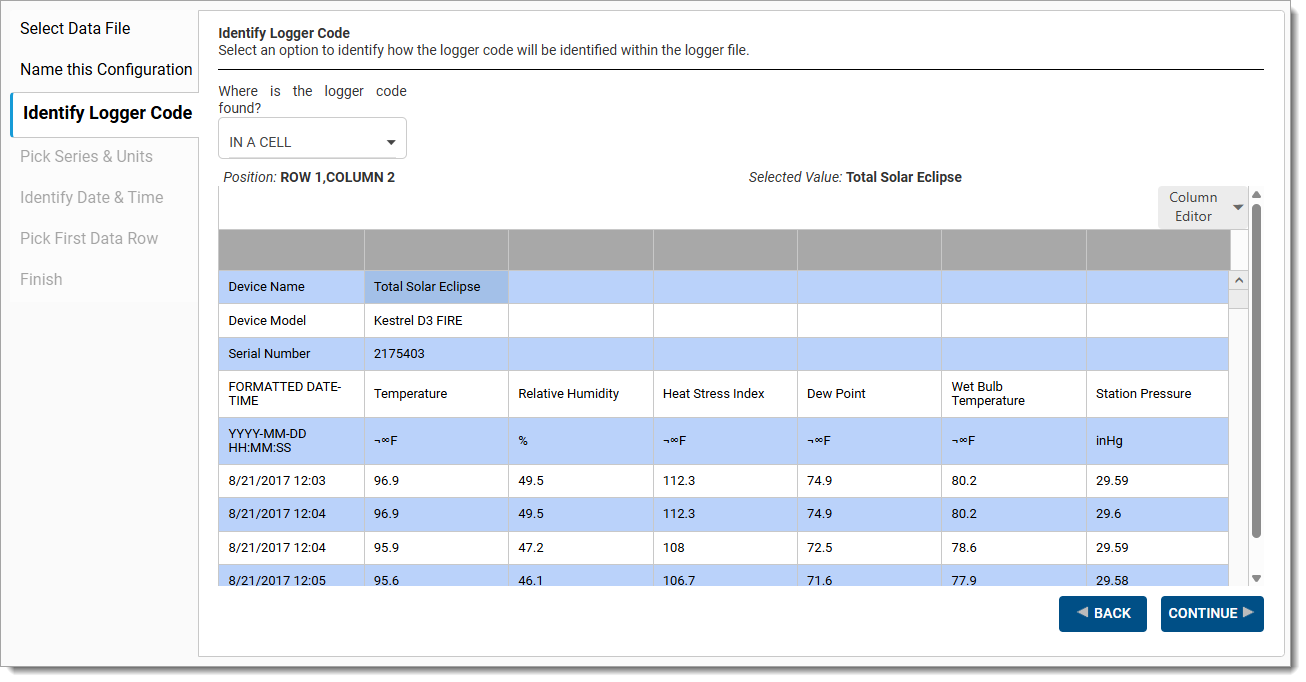
Task: Click the chevron inside the table scrollbar area
Action: [1239, 281]
